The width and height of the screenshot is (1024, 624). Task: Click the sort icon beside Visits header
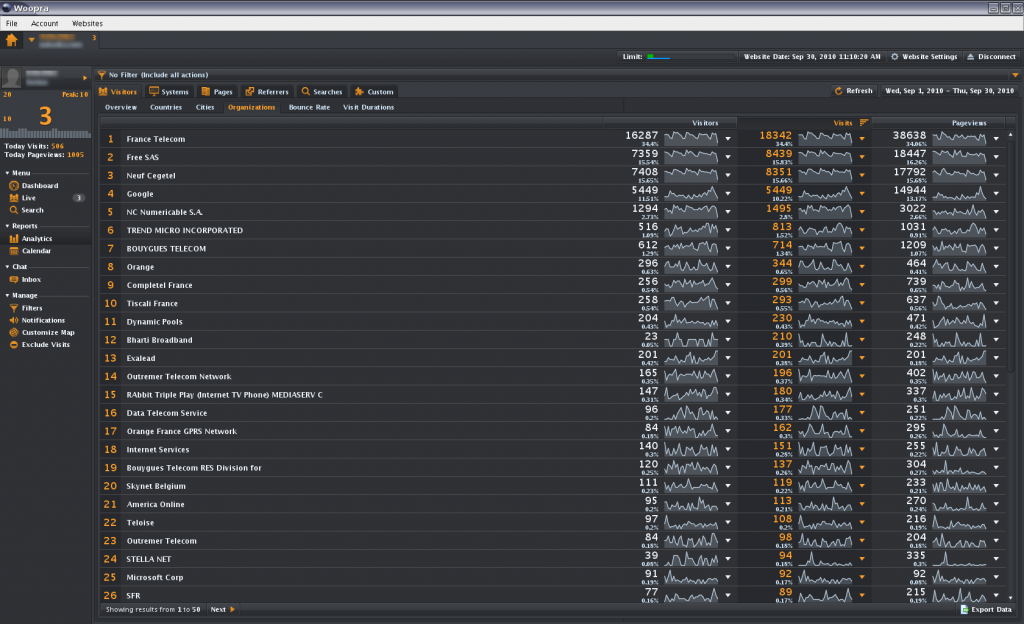pyautogui.click(x=864, y=123)
